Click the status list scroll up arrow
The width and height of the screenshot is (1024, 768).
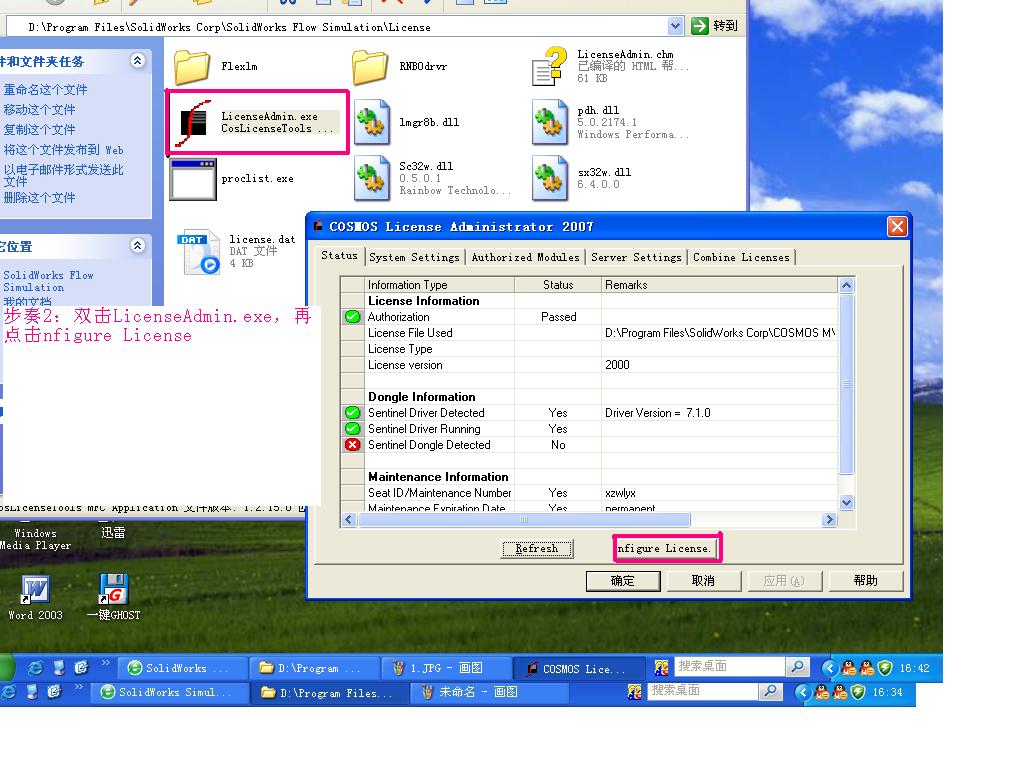[846, 285]
